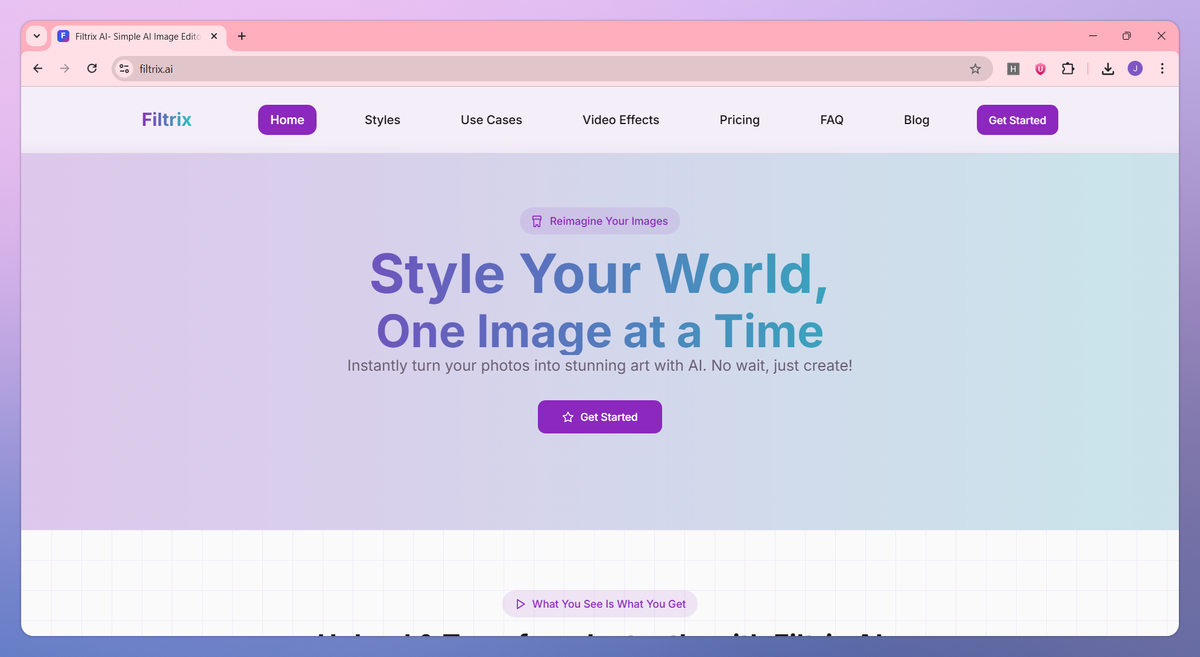Viewport: 1200px width, 657px height.
Task: Minimize the browser window
Action: pyautogui.click(x=1091, y=36)
